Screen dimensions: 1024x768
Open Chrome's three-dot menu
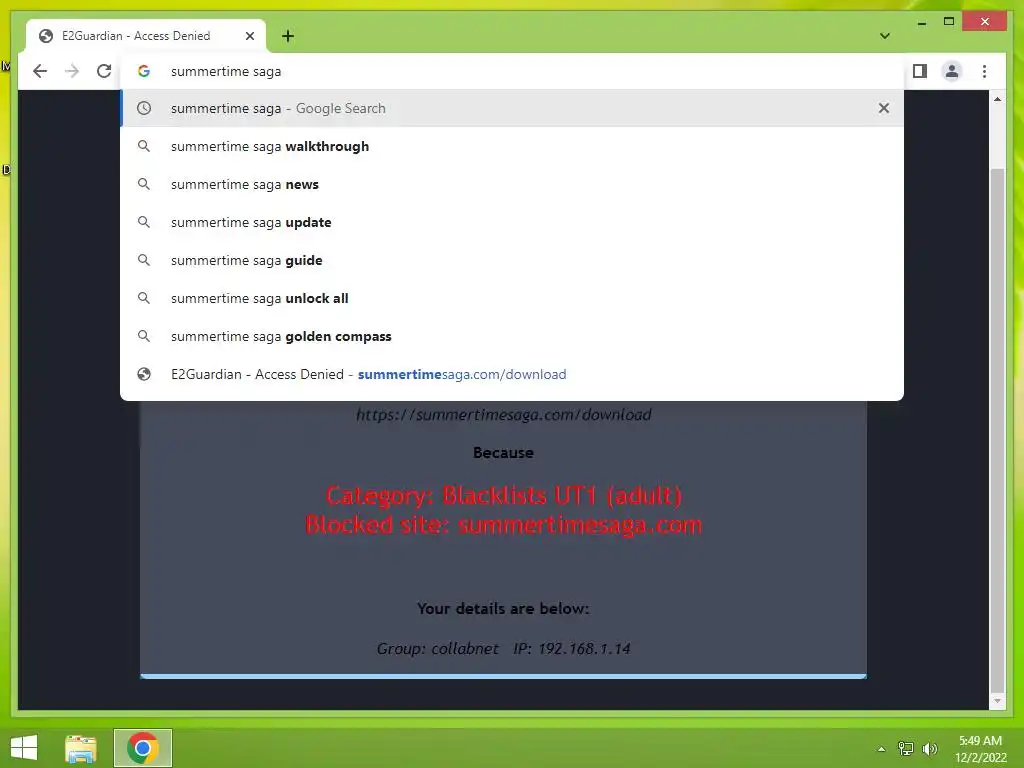point(984,71)
